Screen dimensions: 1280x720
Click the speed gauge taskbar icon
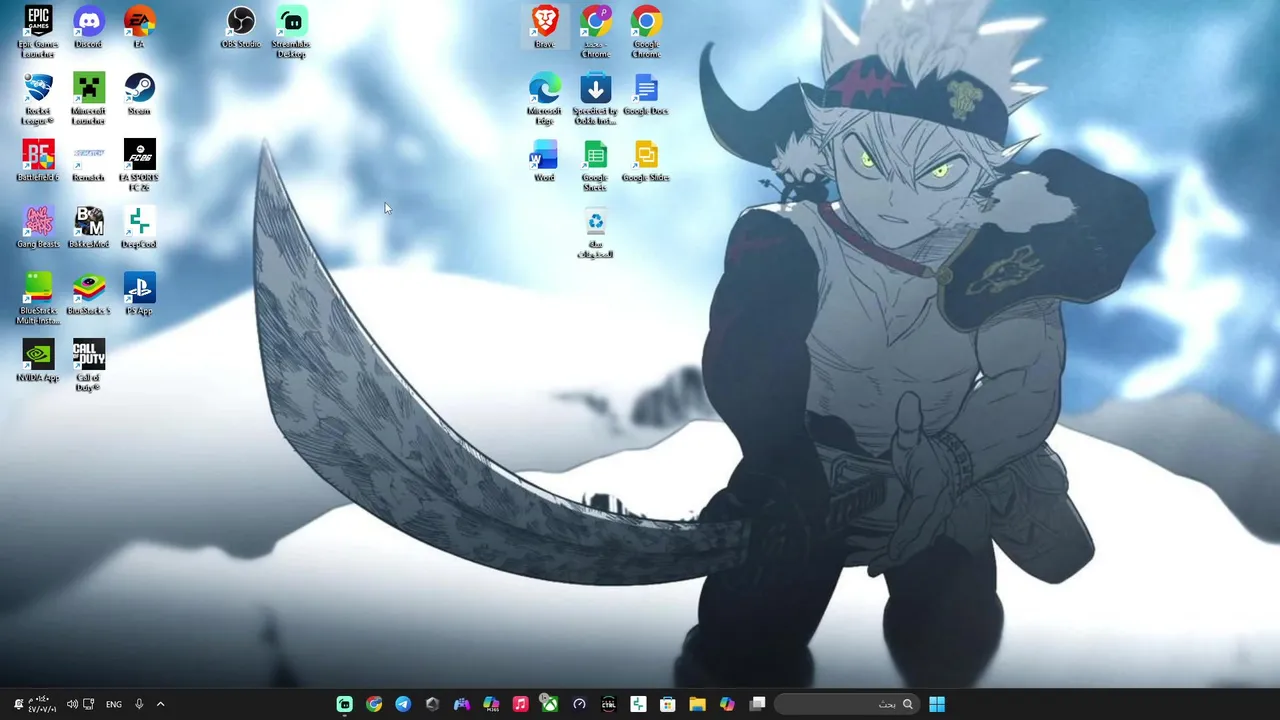point(579,704)
